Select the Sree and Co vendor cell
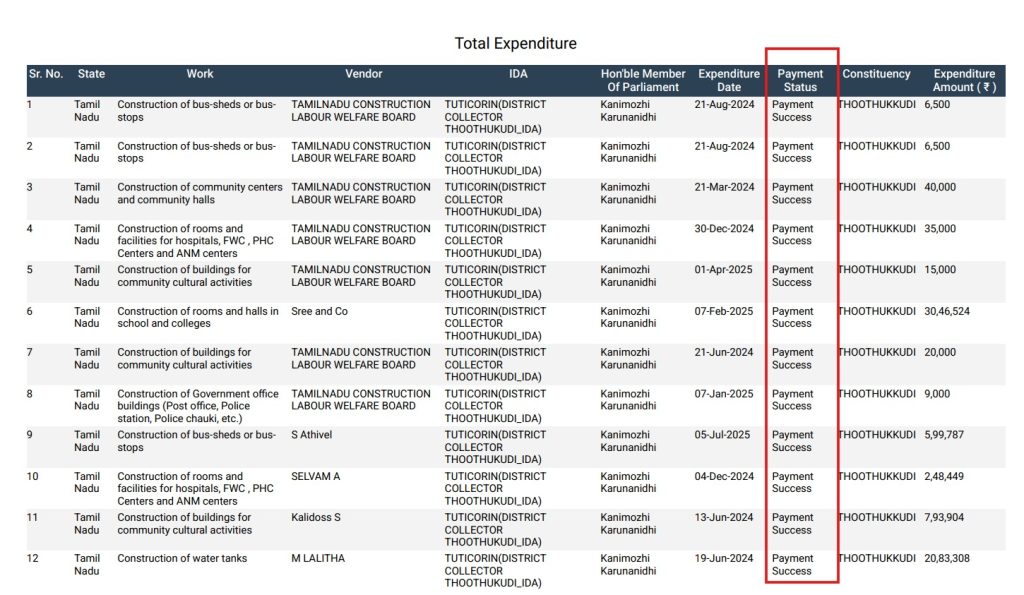1024x595 pixels. coord(319,312)
